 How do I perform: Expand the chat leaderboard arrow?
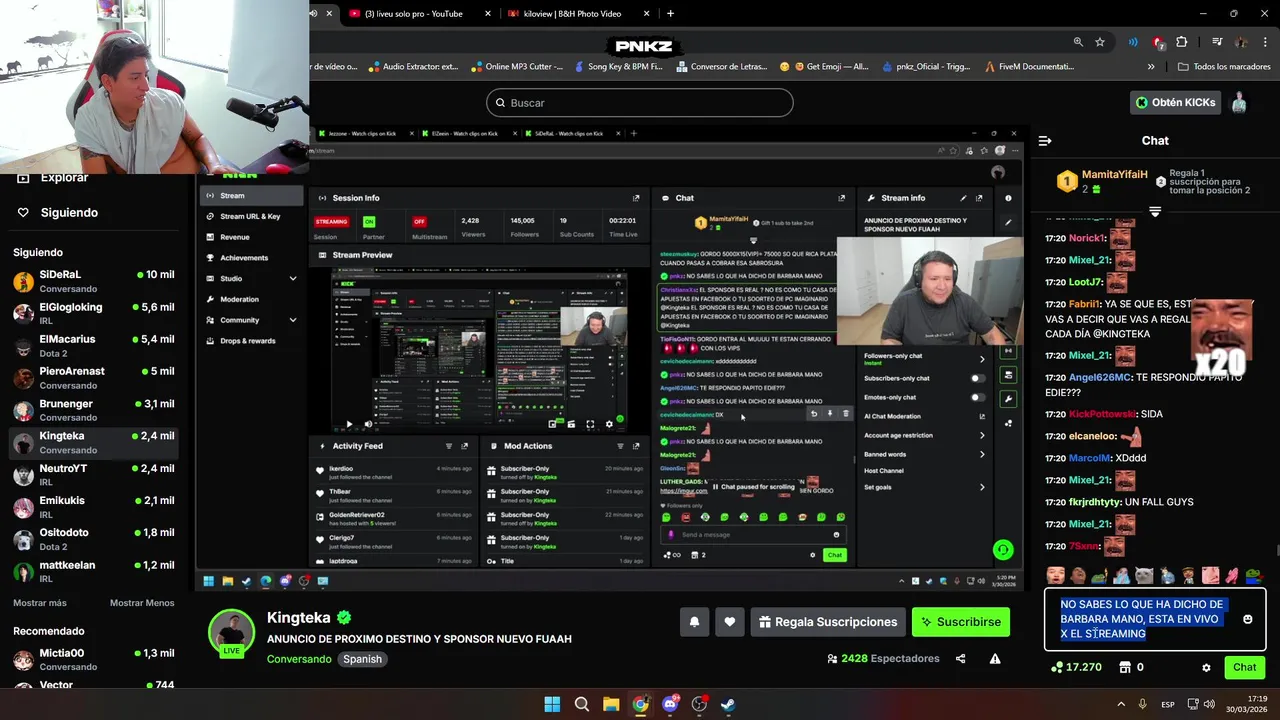tap(1155, 211)
